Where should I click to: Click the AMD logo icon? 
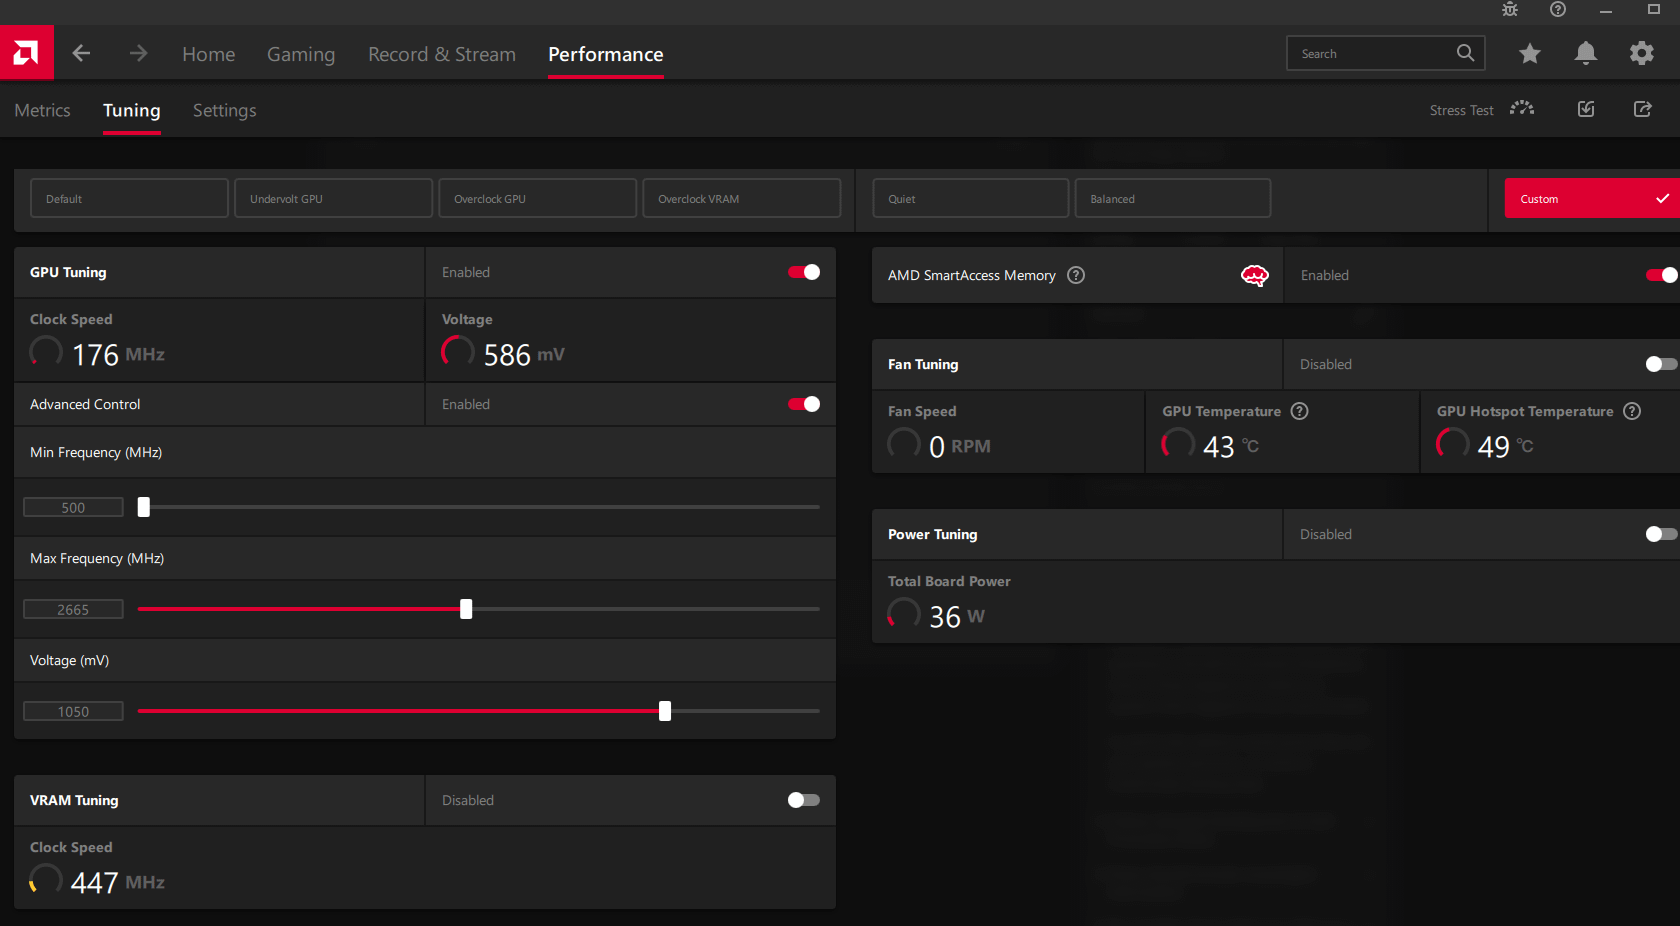click(26, 53)
